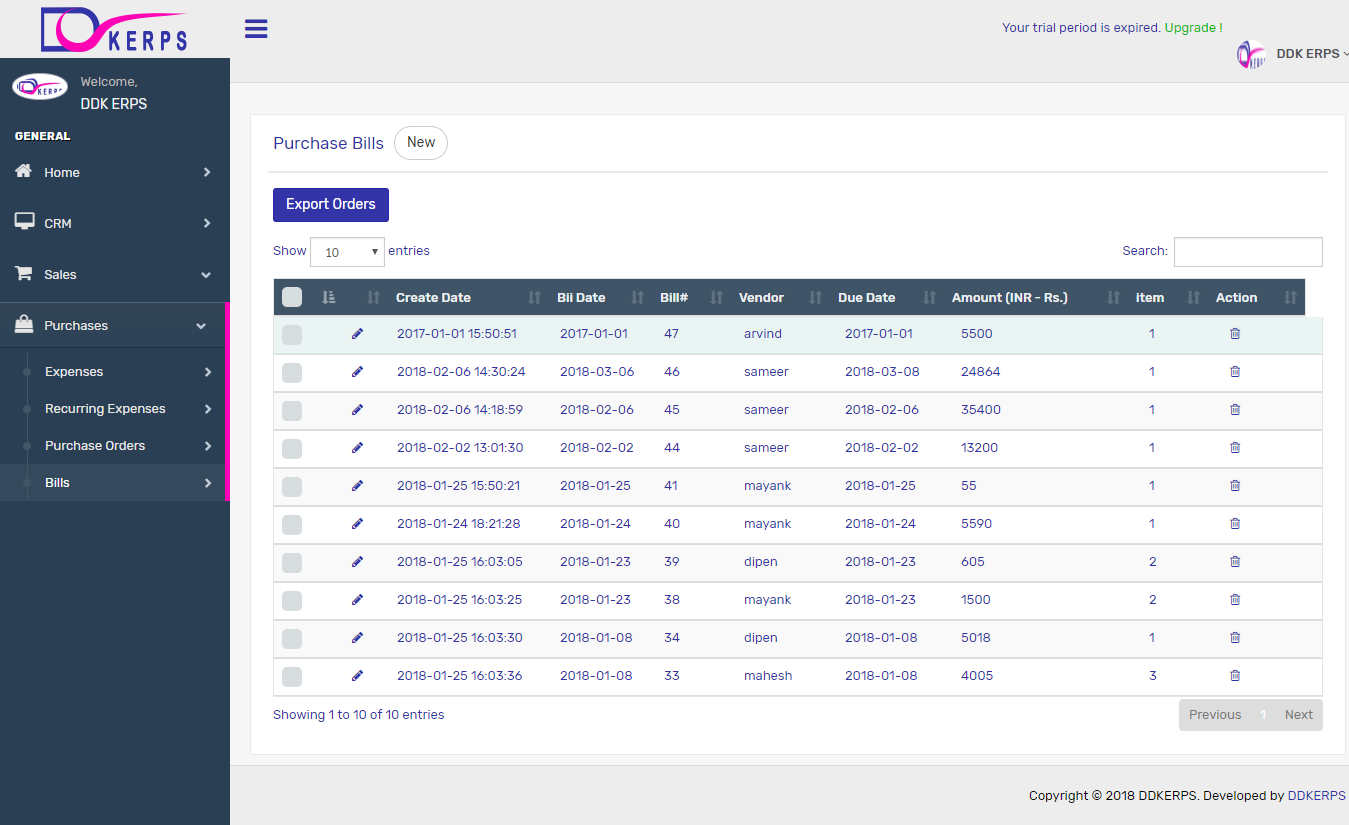Expand the Sales sidebar menu
The image size is (1349, 825).
[x=115, y=274]
